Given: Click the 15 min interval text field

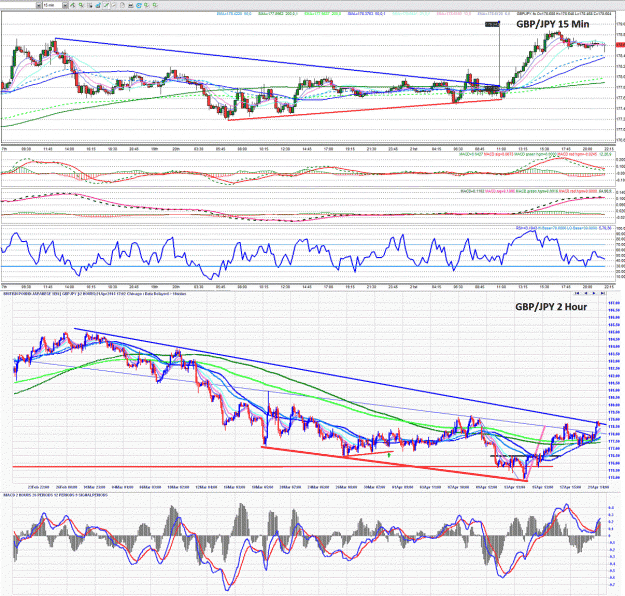Looking at the screenshot, I should [x=52, y=5].
